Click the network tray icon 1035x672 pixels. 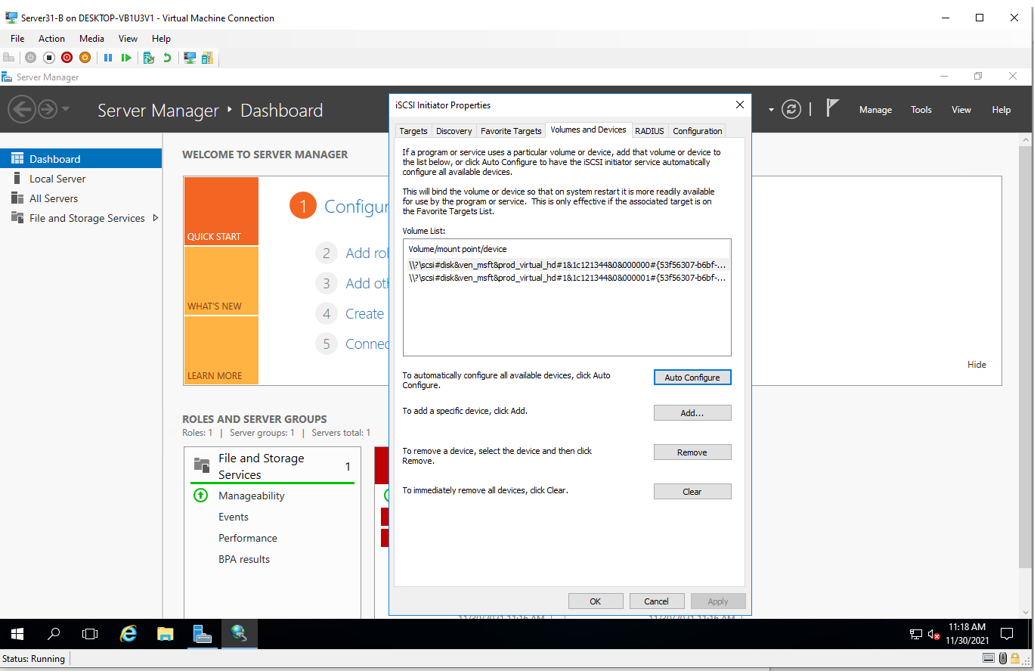916,634
